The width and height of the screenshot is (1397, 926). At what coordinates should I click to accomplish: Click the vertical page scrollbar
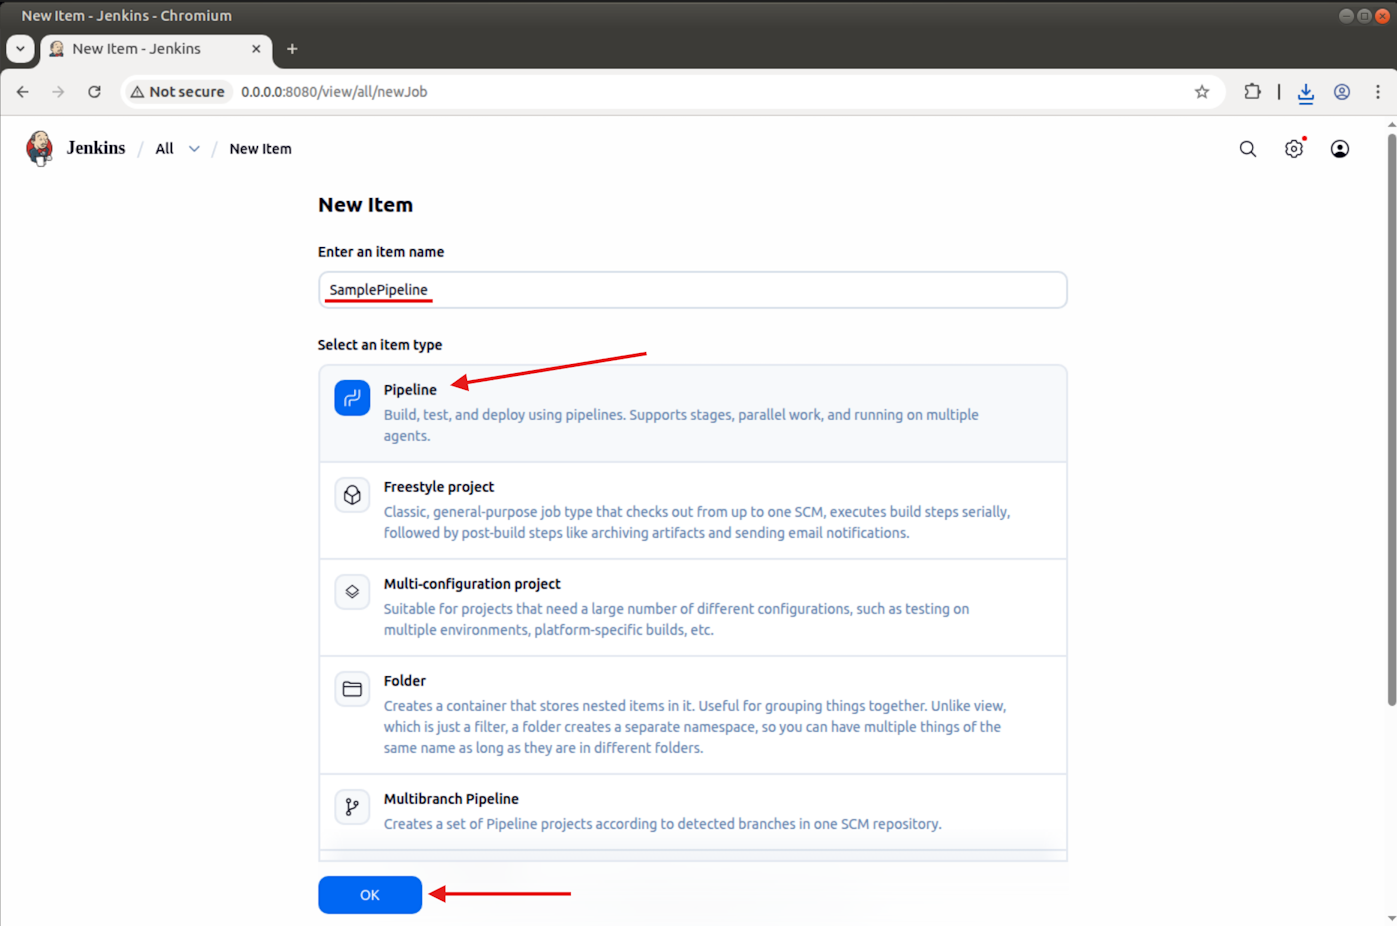[1390, 420]
